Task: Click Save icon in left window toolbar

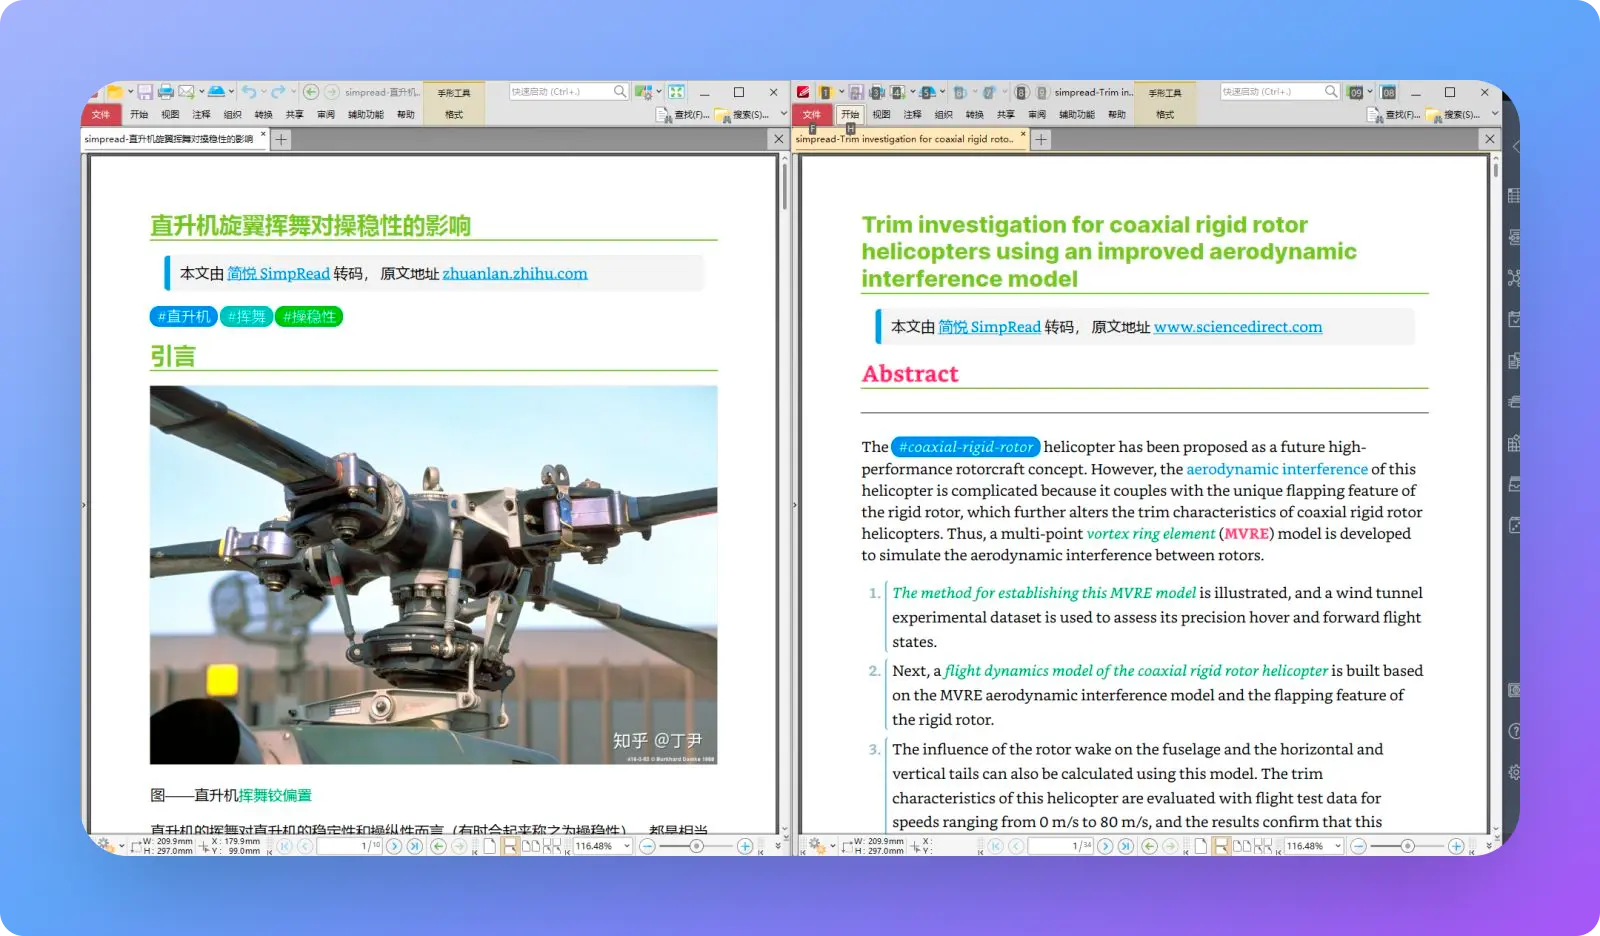Action: click(145, 92)
